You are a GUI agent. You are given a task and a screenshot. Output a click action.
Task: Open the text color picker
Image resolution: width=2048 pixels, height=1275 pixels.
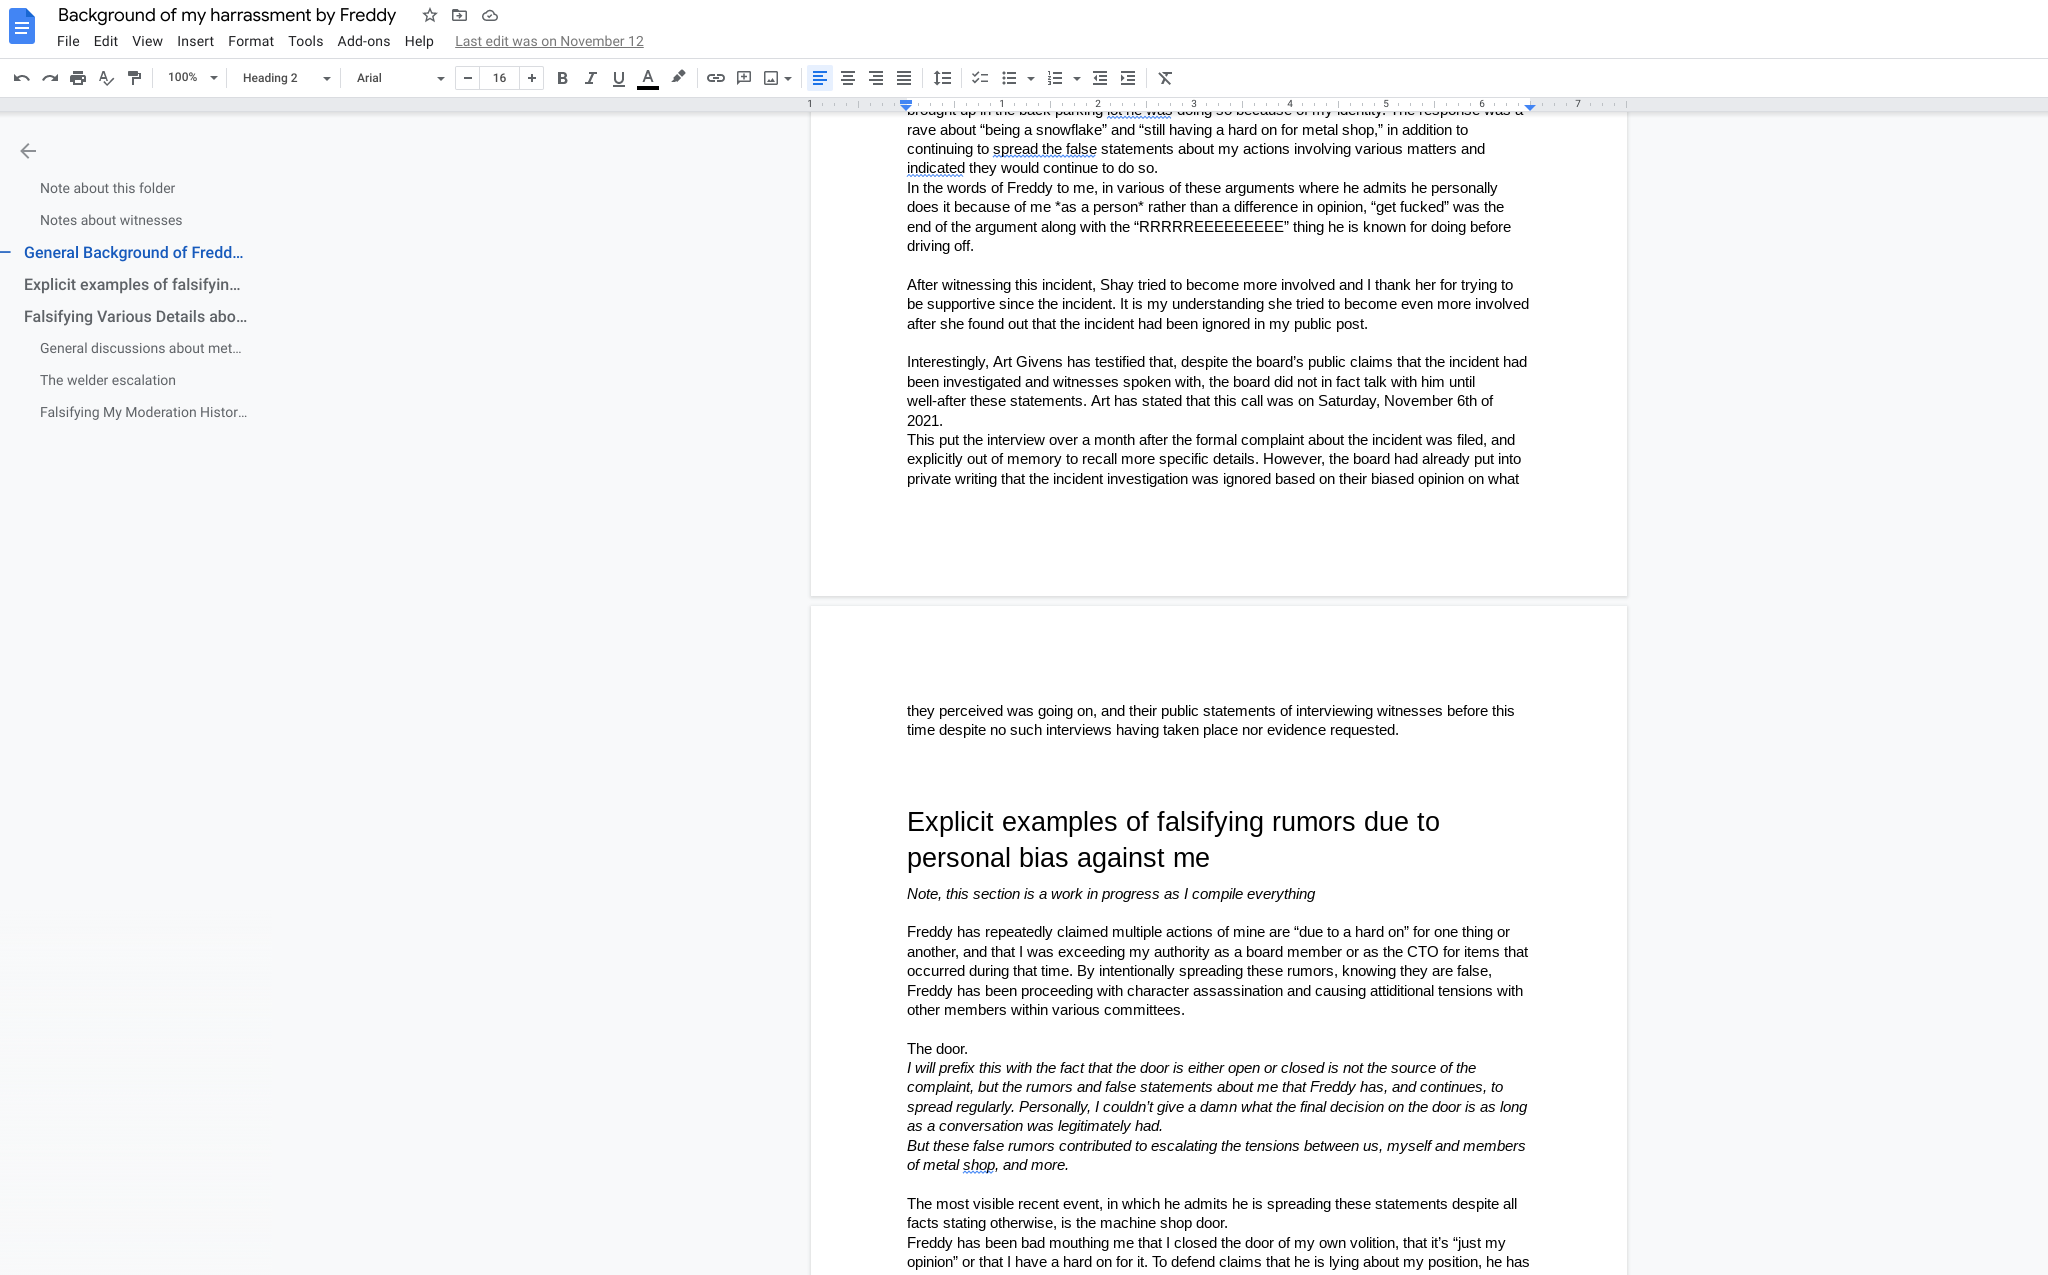point(648,78)
